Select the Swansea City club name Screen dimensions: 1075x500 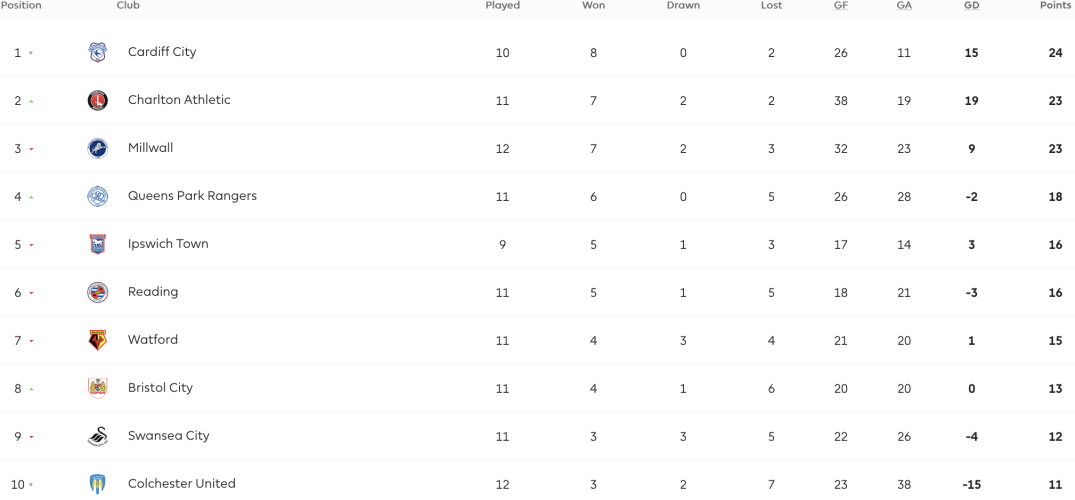pyautogui.click(x=169, y=436)
